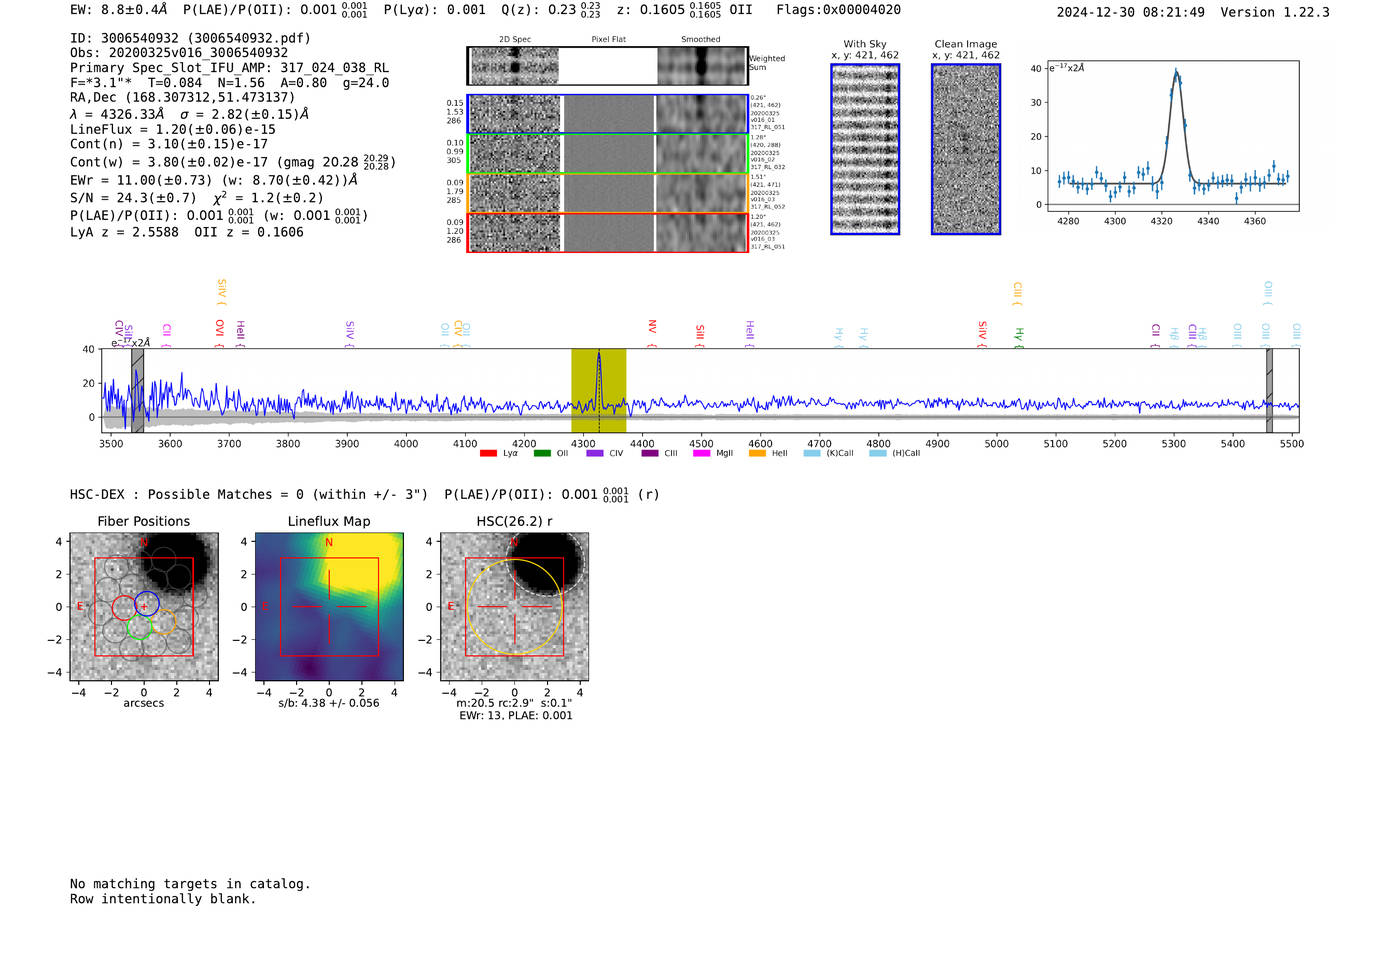
Task: Click the 'Flags:0x00004020' text
Action: (x=838, y=10)
